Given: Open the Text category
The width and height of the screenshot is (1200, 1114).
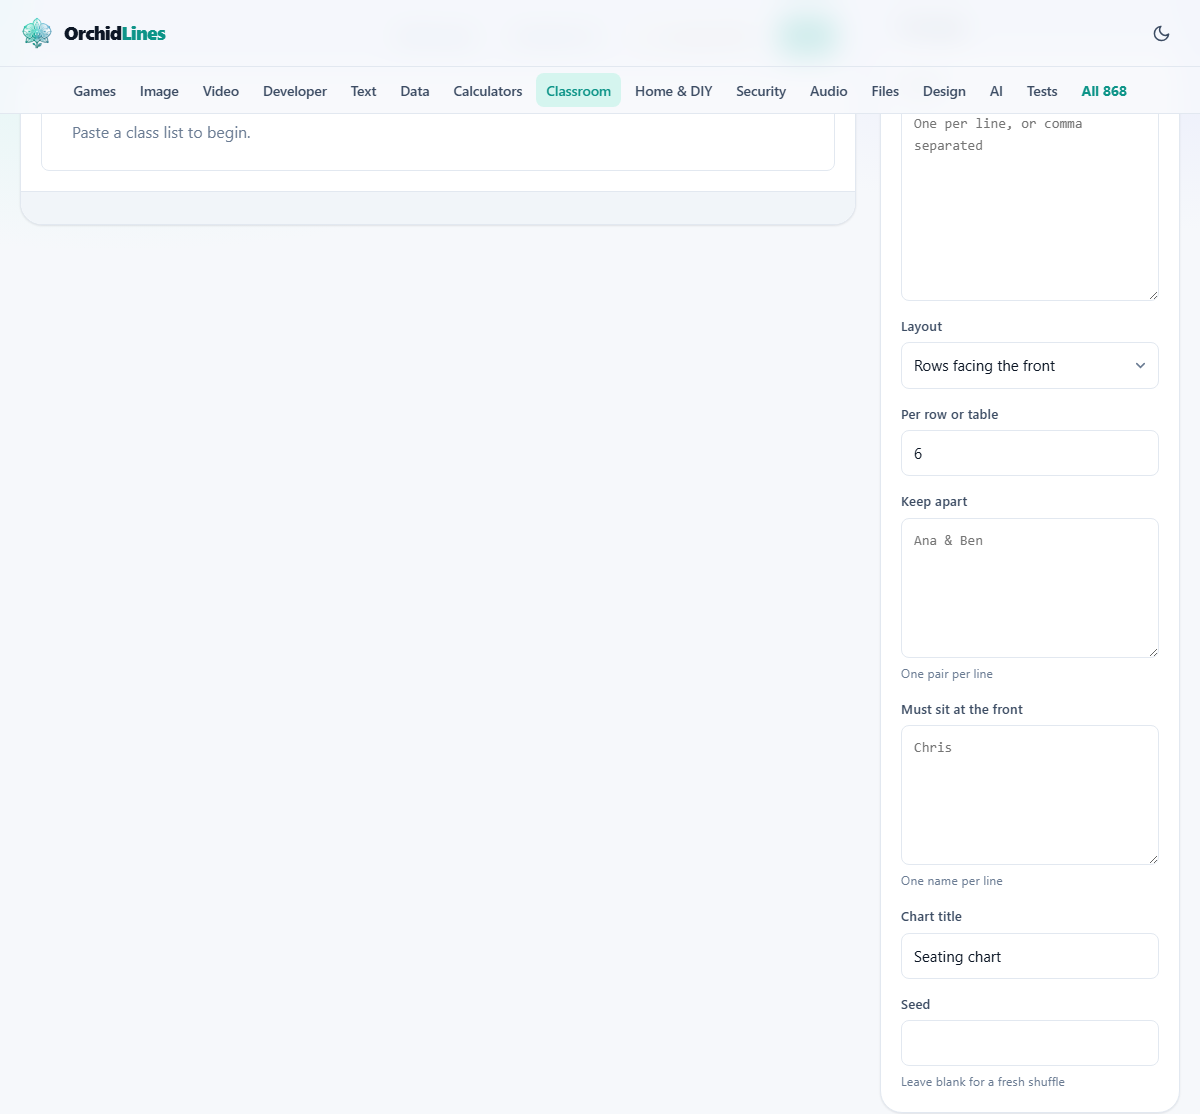Looking at the screenshot, I should (x=363, y=91).
